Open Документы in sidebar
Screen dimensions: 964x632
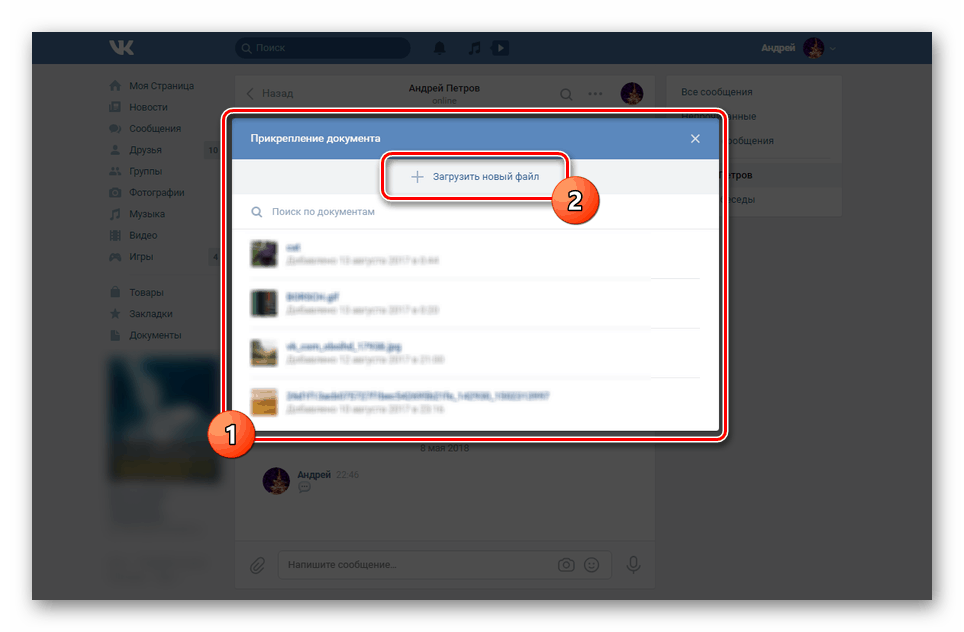tap(155, 335)
